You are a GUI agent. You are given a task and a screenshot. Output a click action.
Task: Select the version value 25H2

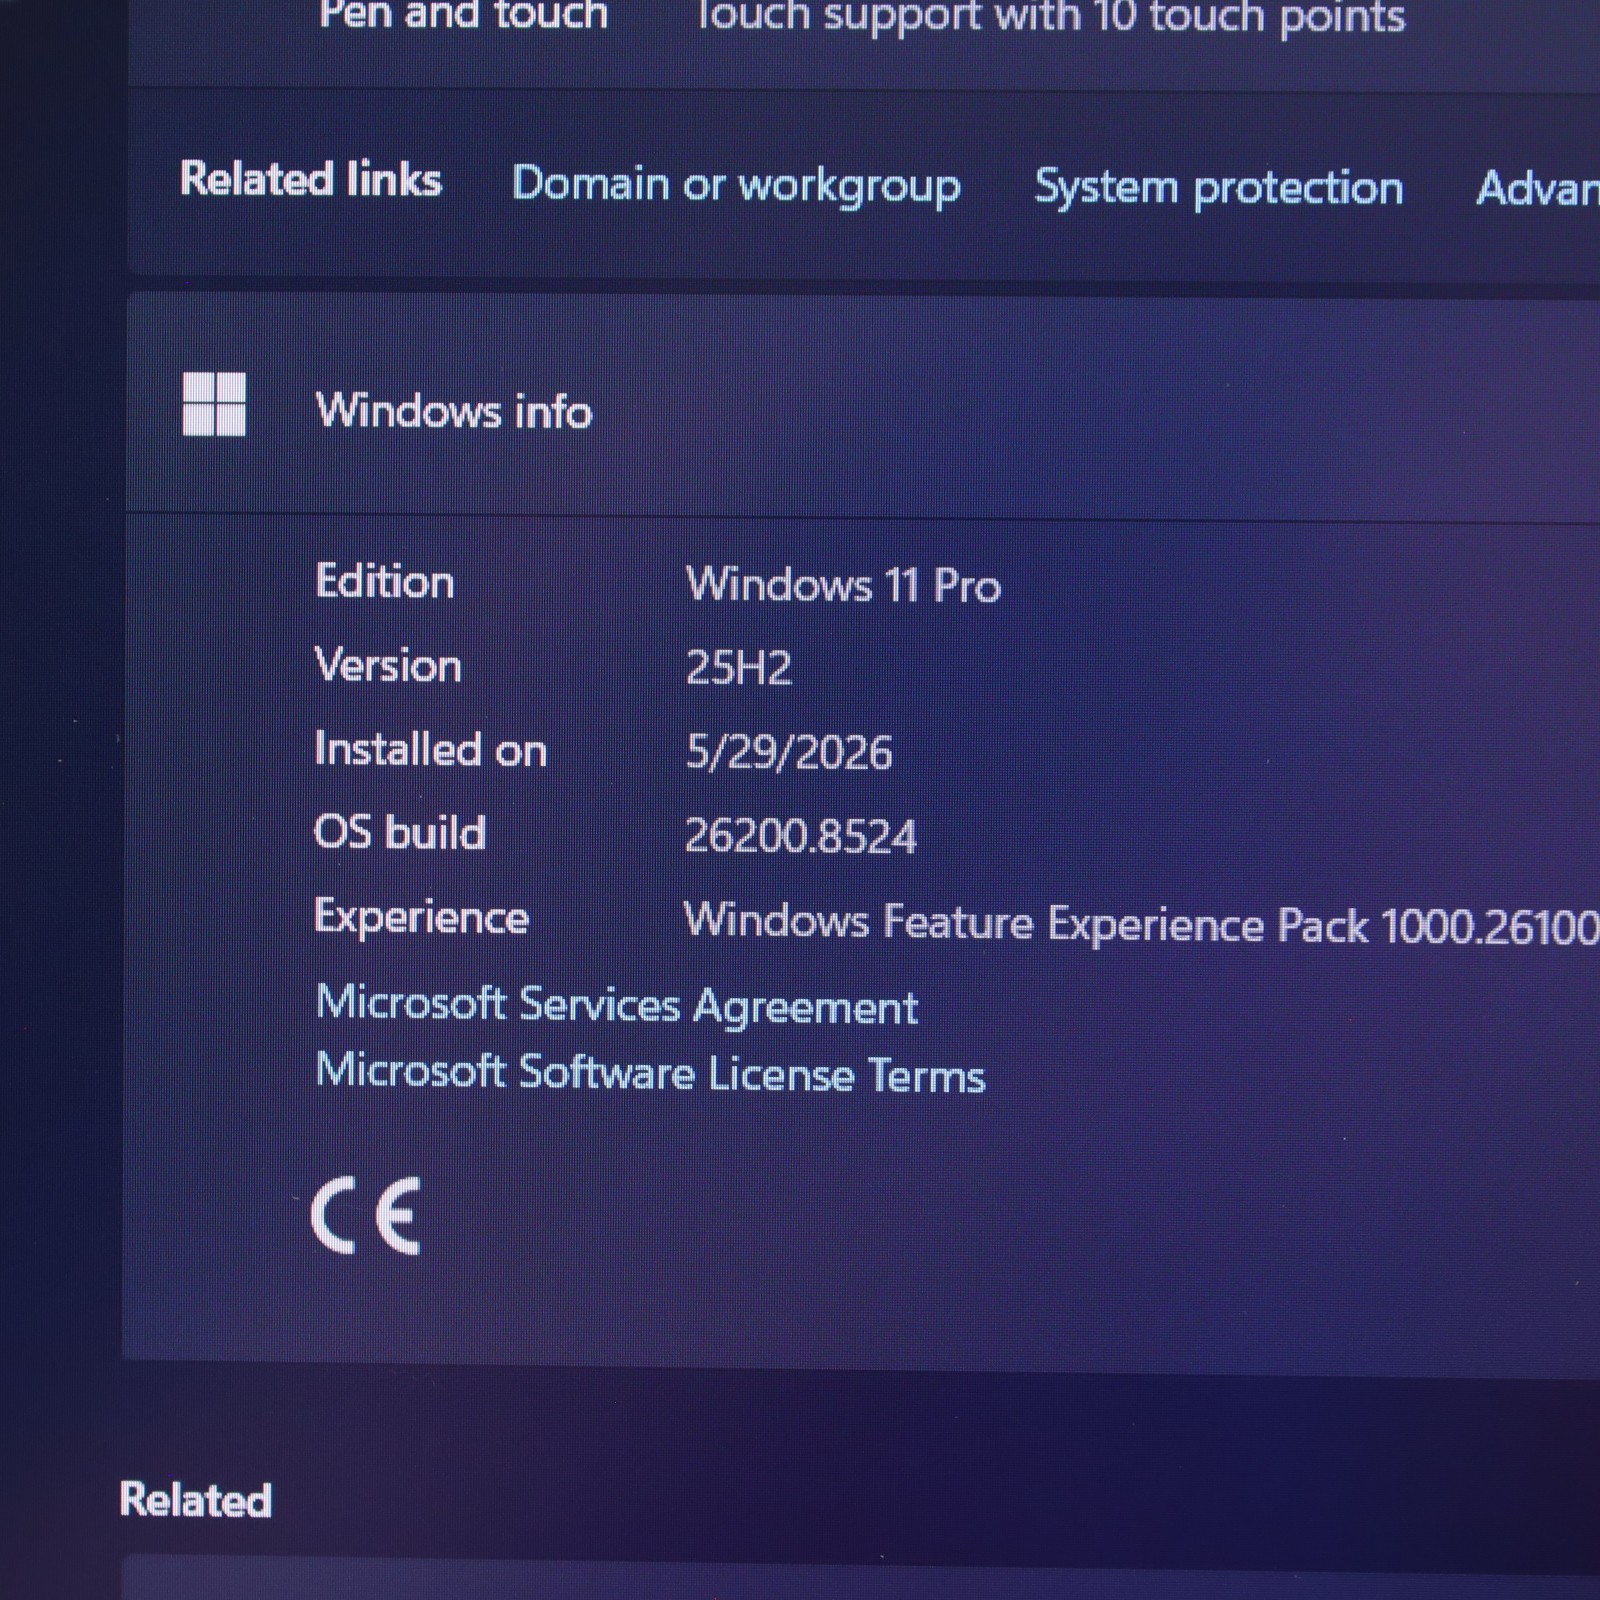[x=739, y=668]
